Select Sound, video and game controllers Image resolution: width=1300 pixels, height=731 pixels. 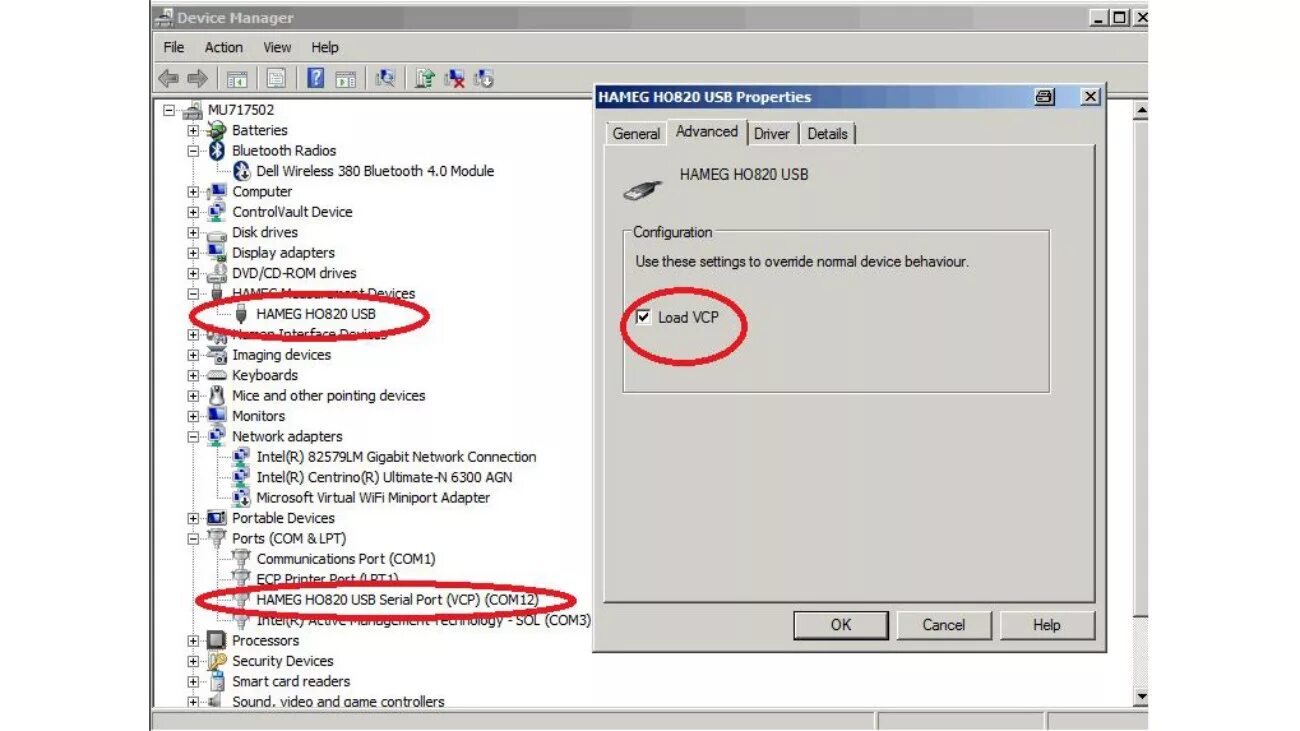point(338,702)
